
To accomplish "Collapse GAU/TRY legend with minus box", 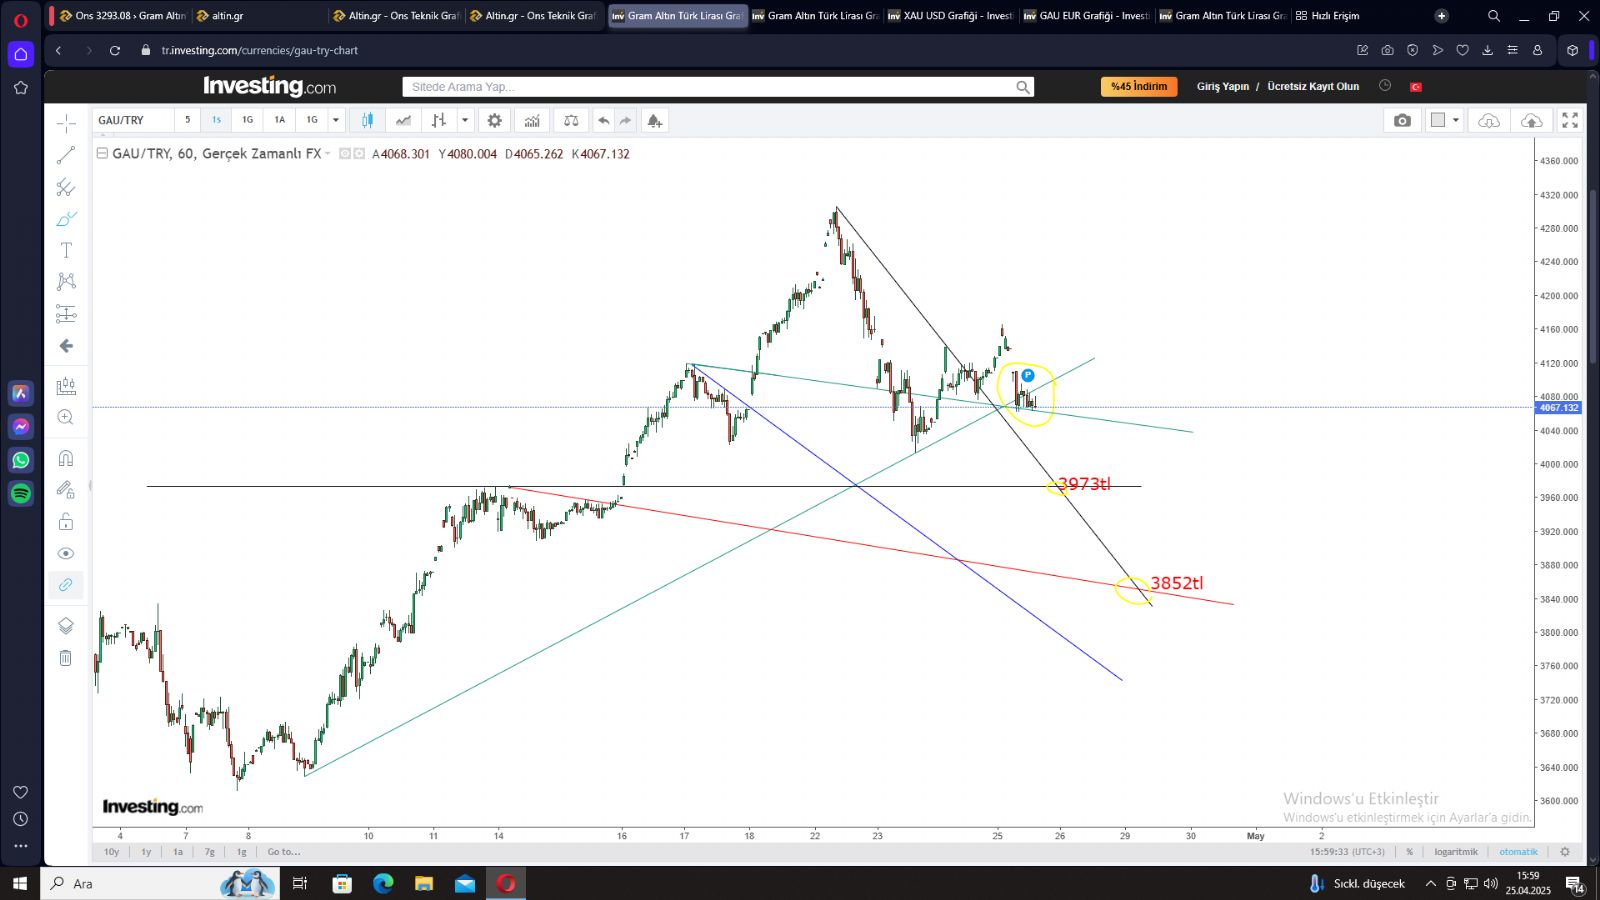I will pos(102,153).
